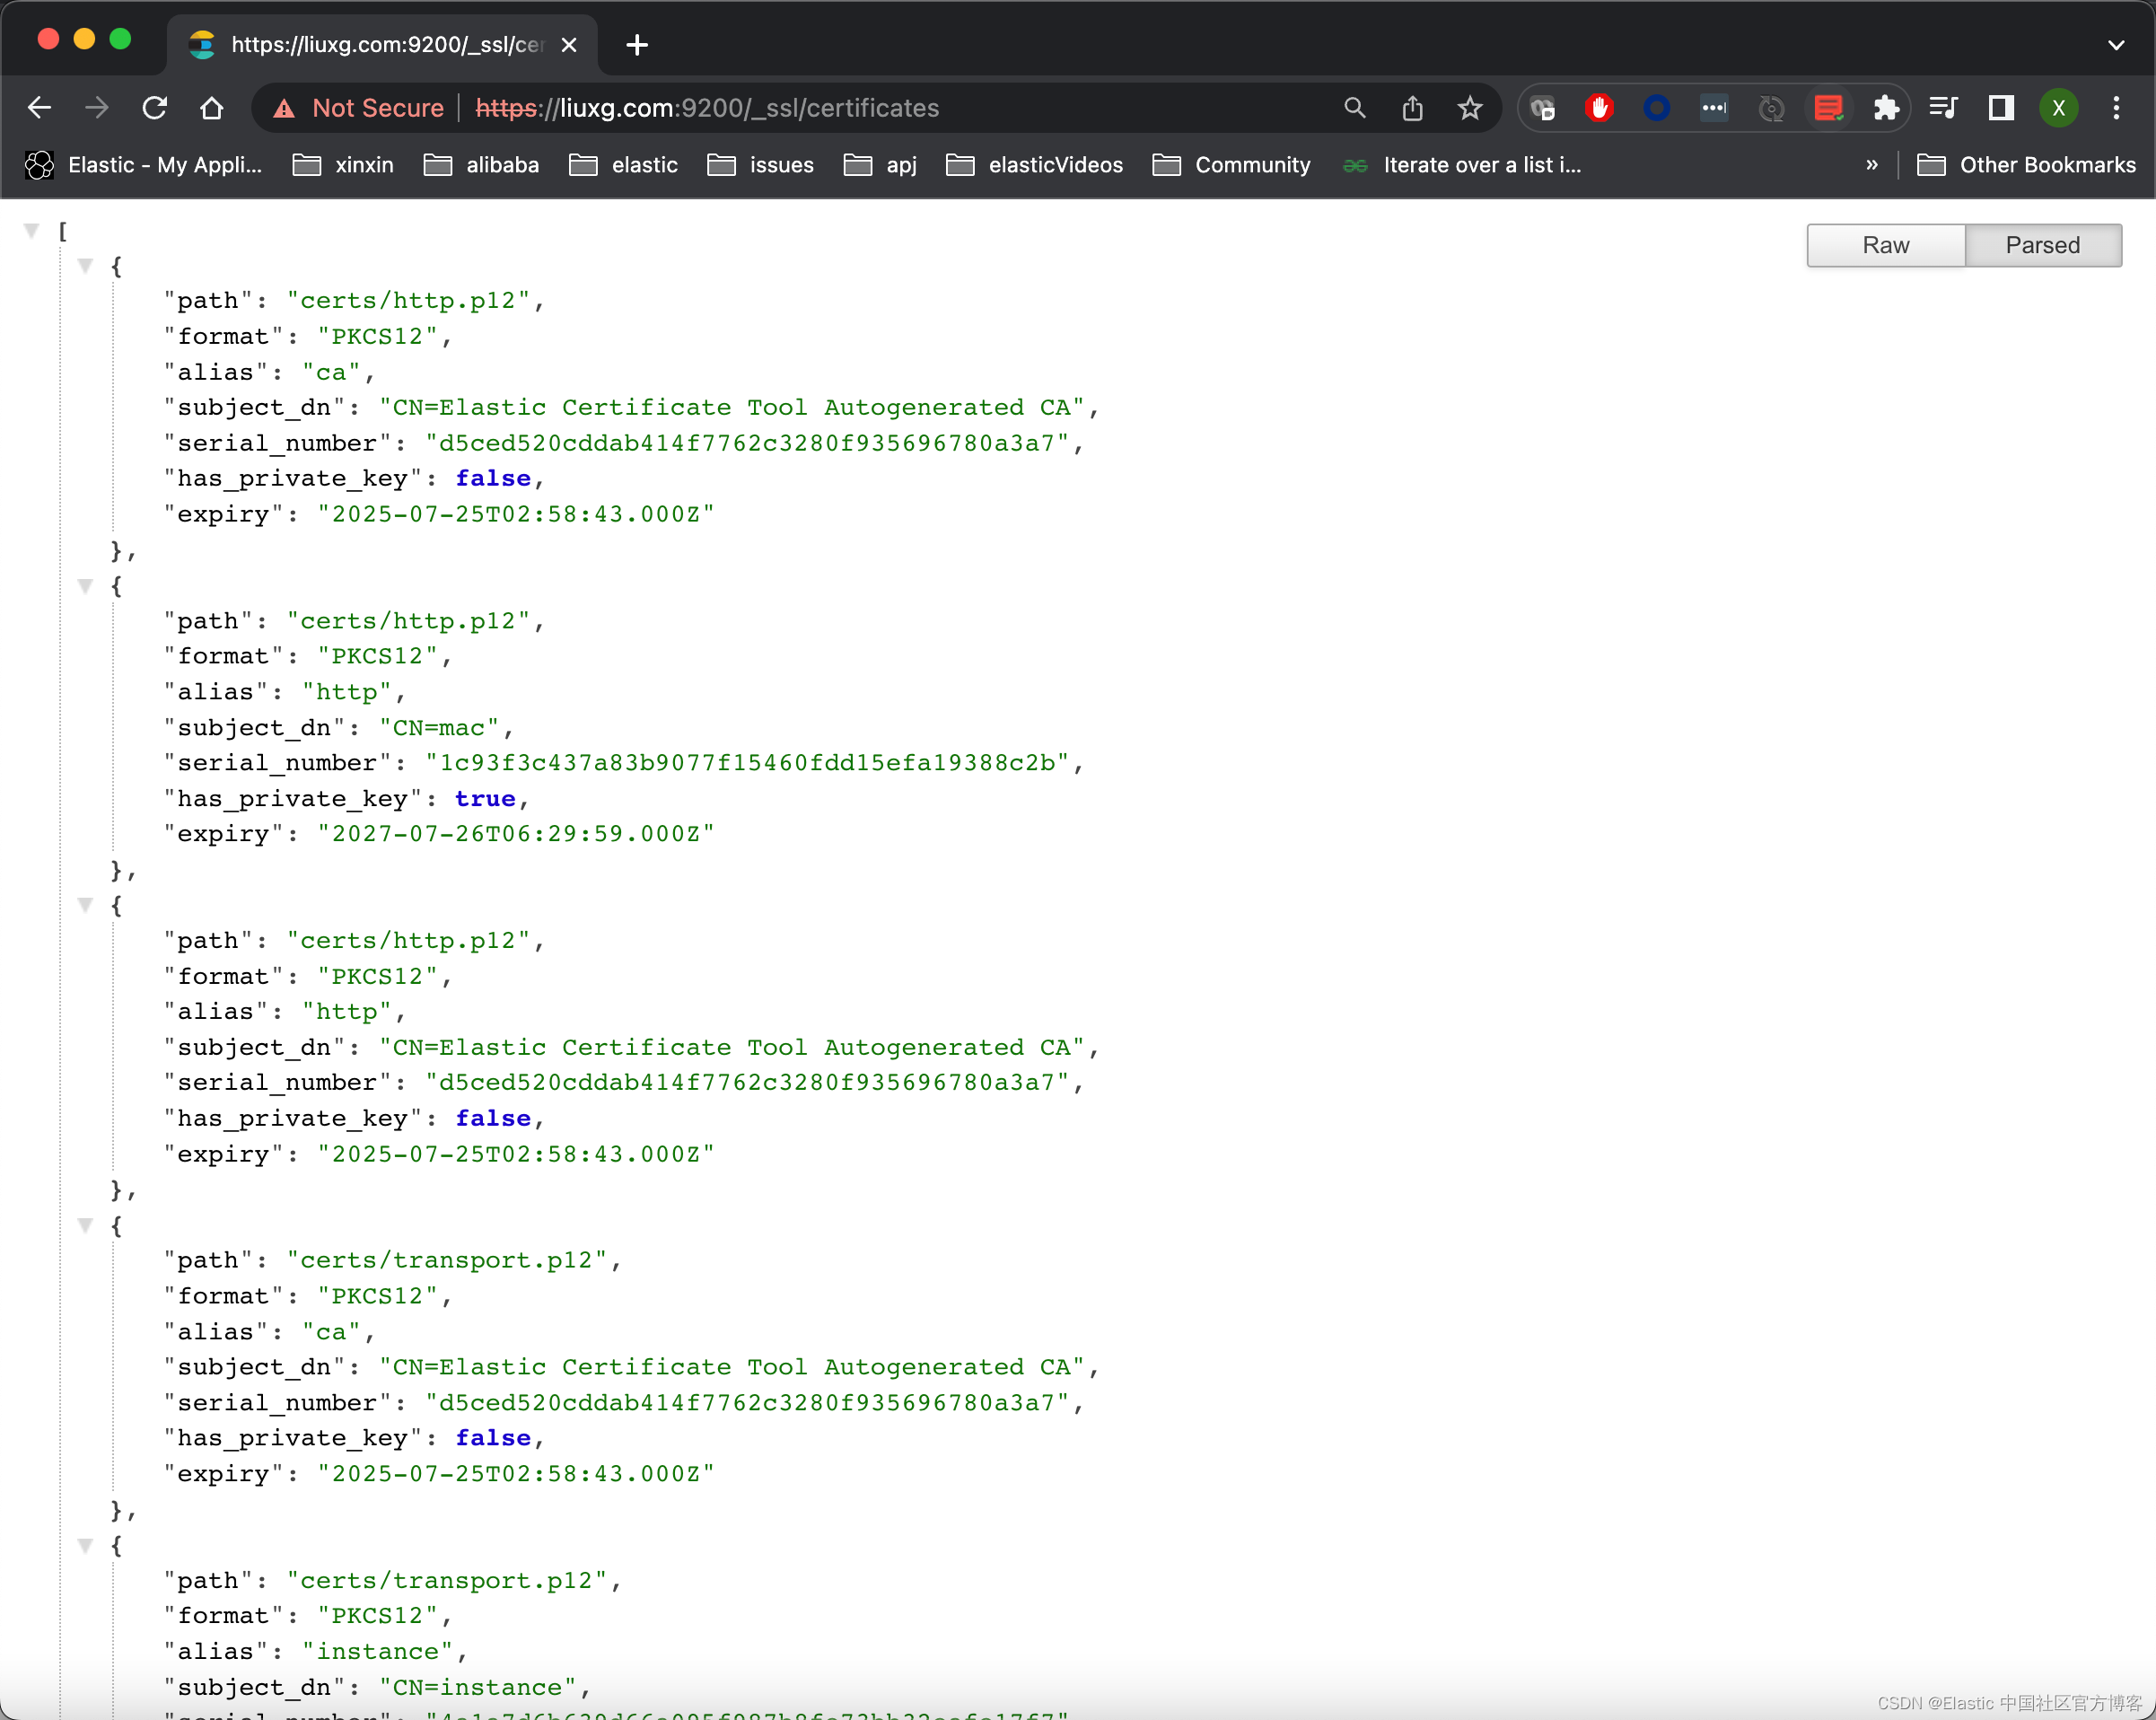Click the red hand blocker extension
This screenshot has width=2156, height=1720.
point(1599,108)
